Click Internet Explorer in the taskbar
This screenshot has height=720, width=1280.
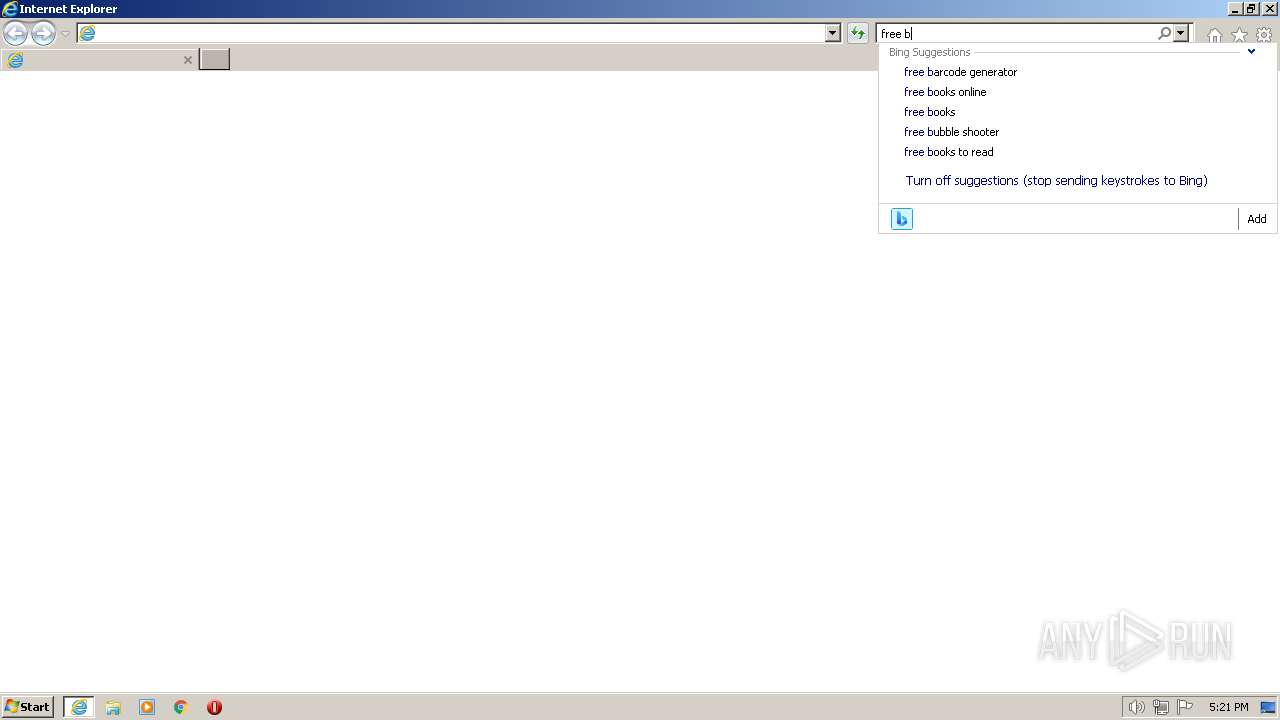point(79,707)
